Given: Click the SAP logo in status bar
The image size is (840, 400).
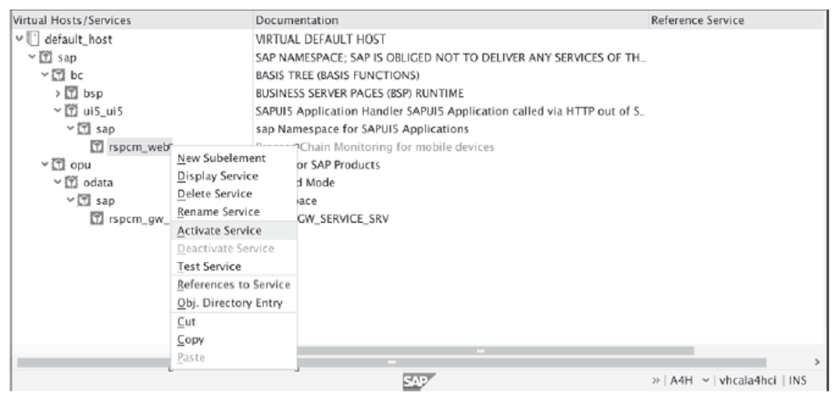Looking at the screenshot, I should click(x=411, y=381).
